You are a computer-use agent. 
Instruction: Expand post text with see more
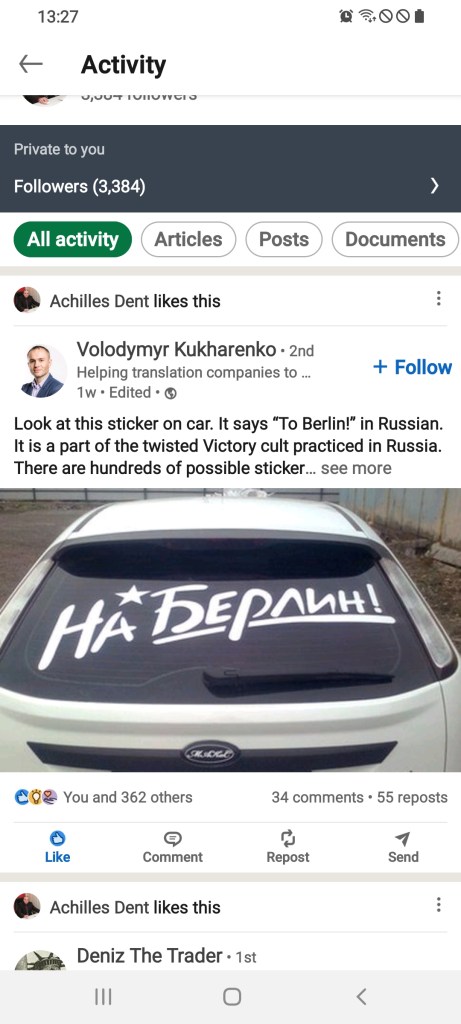point(357,468)
